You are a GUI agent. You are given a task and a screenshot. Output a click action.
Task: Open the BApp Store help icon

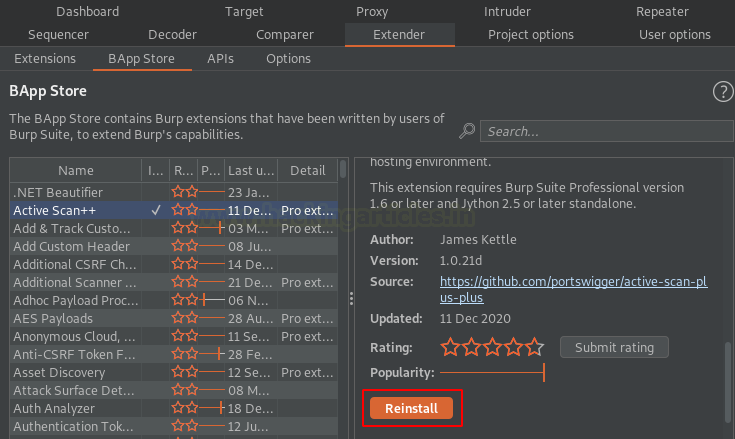(723, 91)
